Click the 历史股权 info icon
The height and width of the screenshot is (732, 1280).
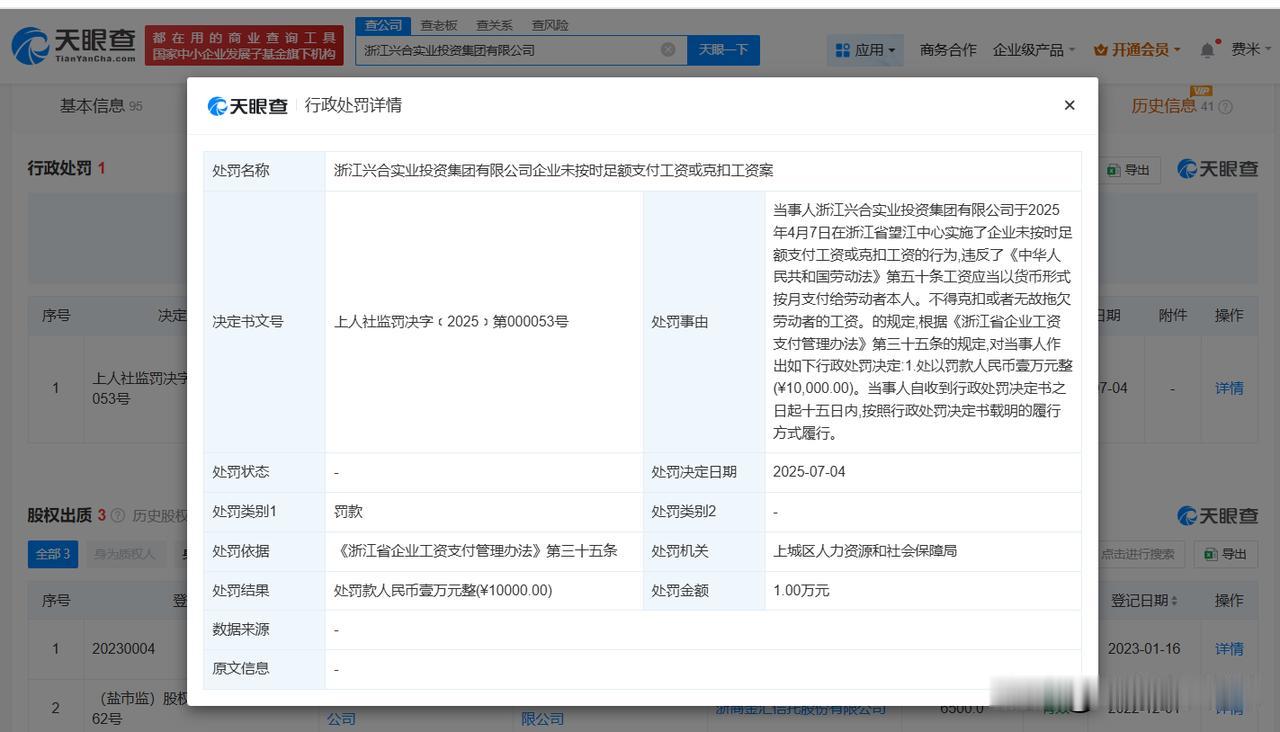tap(118, 516)
